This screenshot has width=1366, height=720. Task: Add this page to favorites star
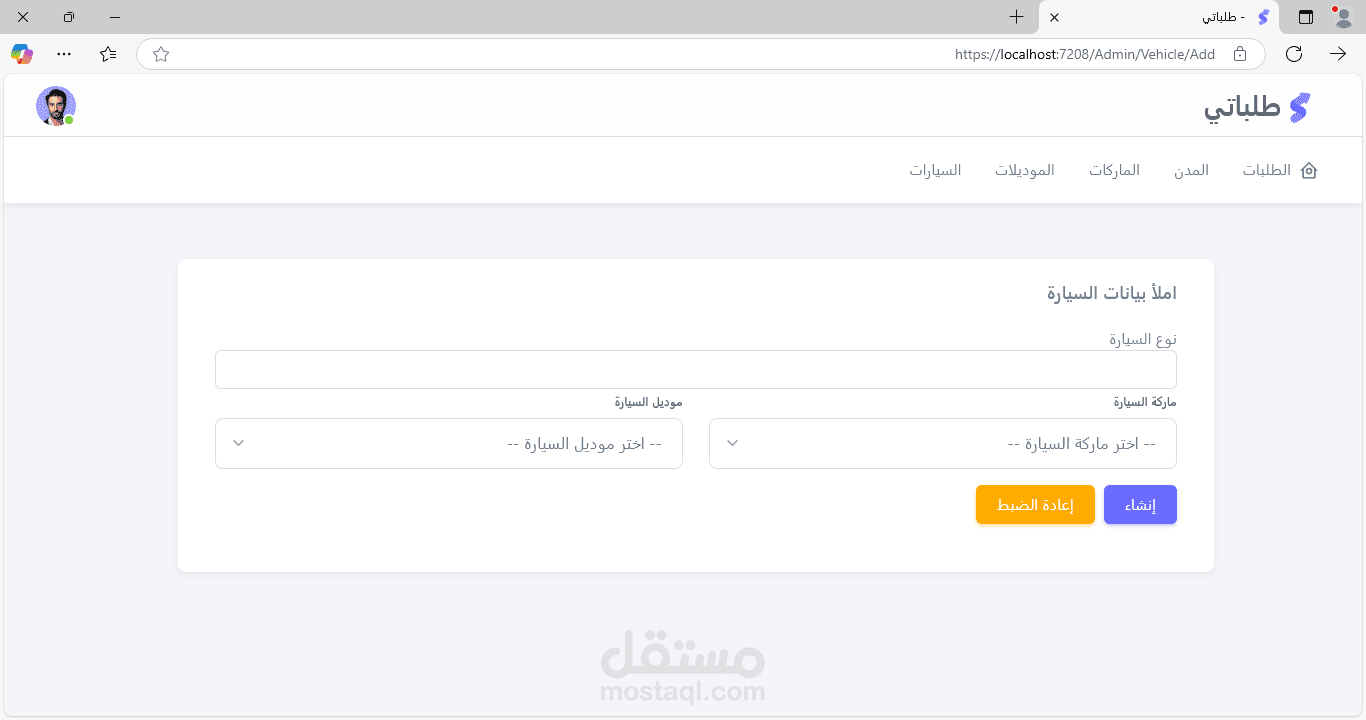coord(161,54)
